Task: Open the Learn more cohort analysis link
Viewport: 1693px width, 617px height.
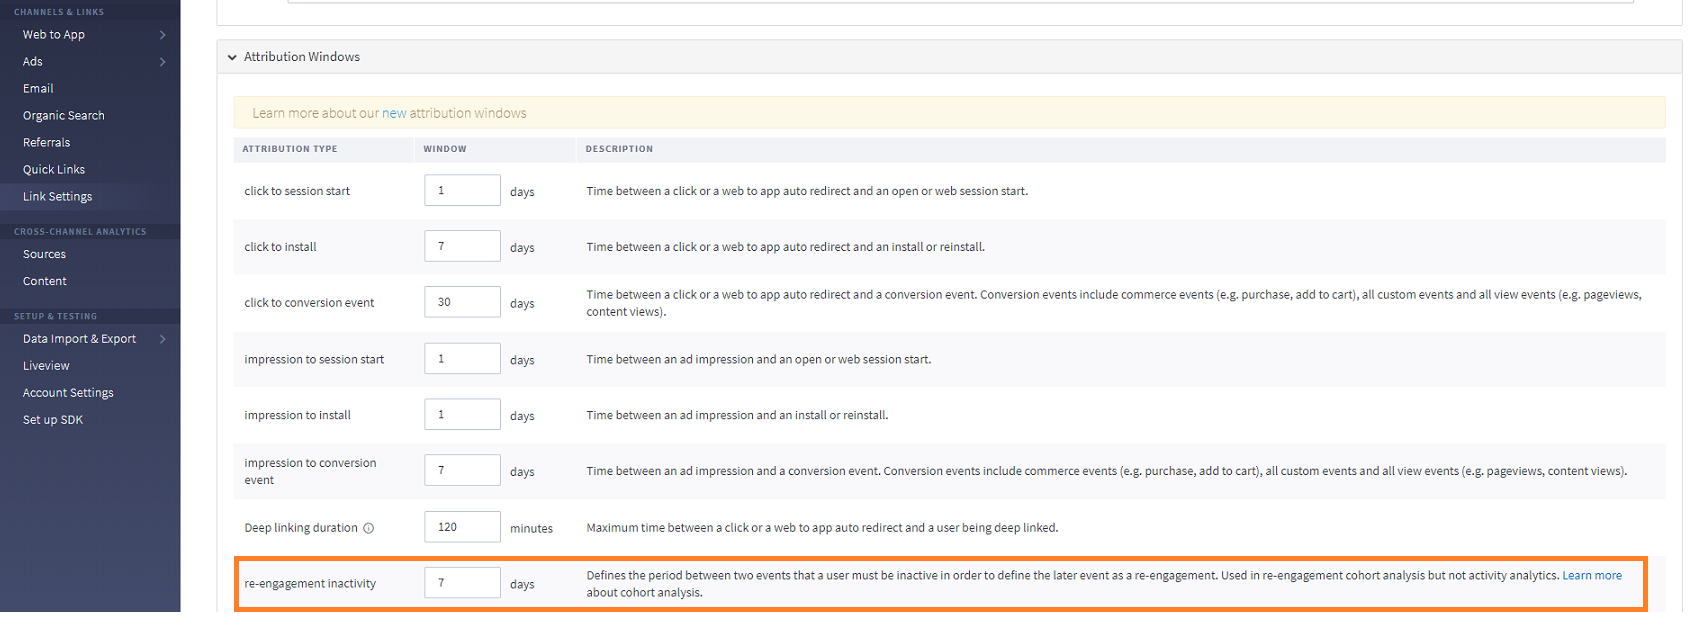Action: pos(1592,576)
